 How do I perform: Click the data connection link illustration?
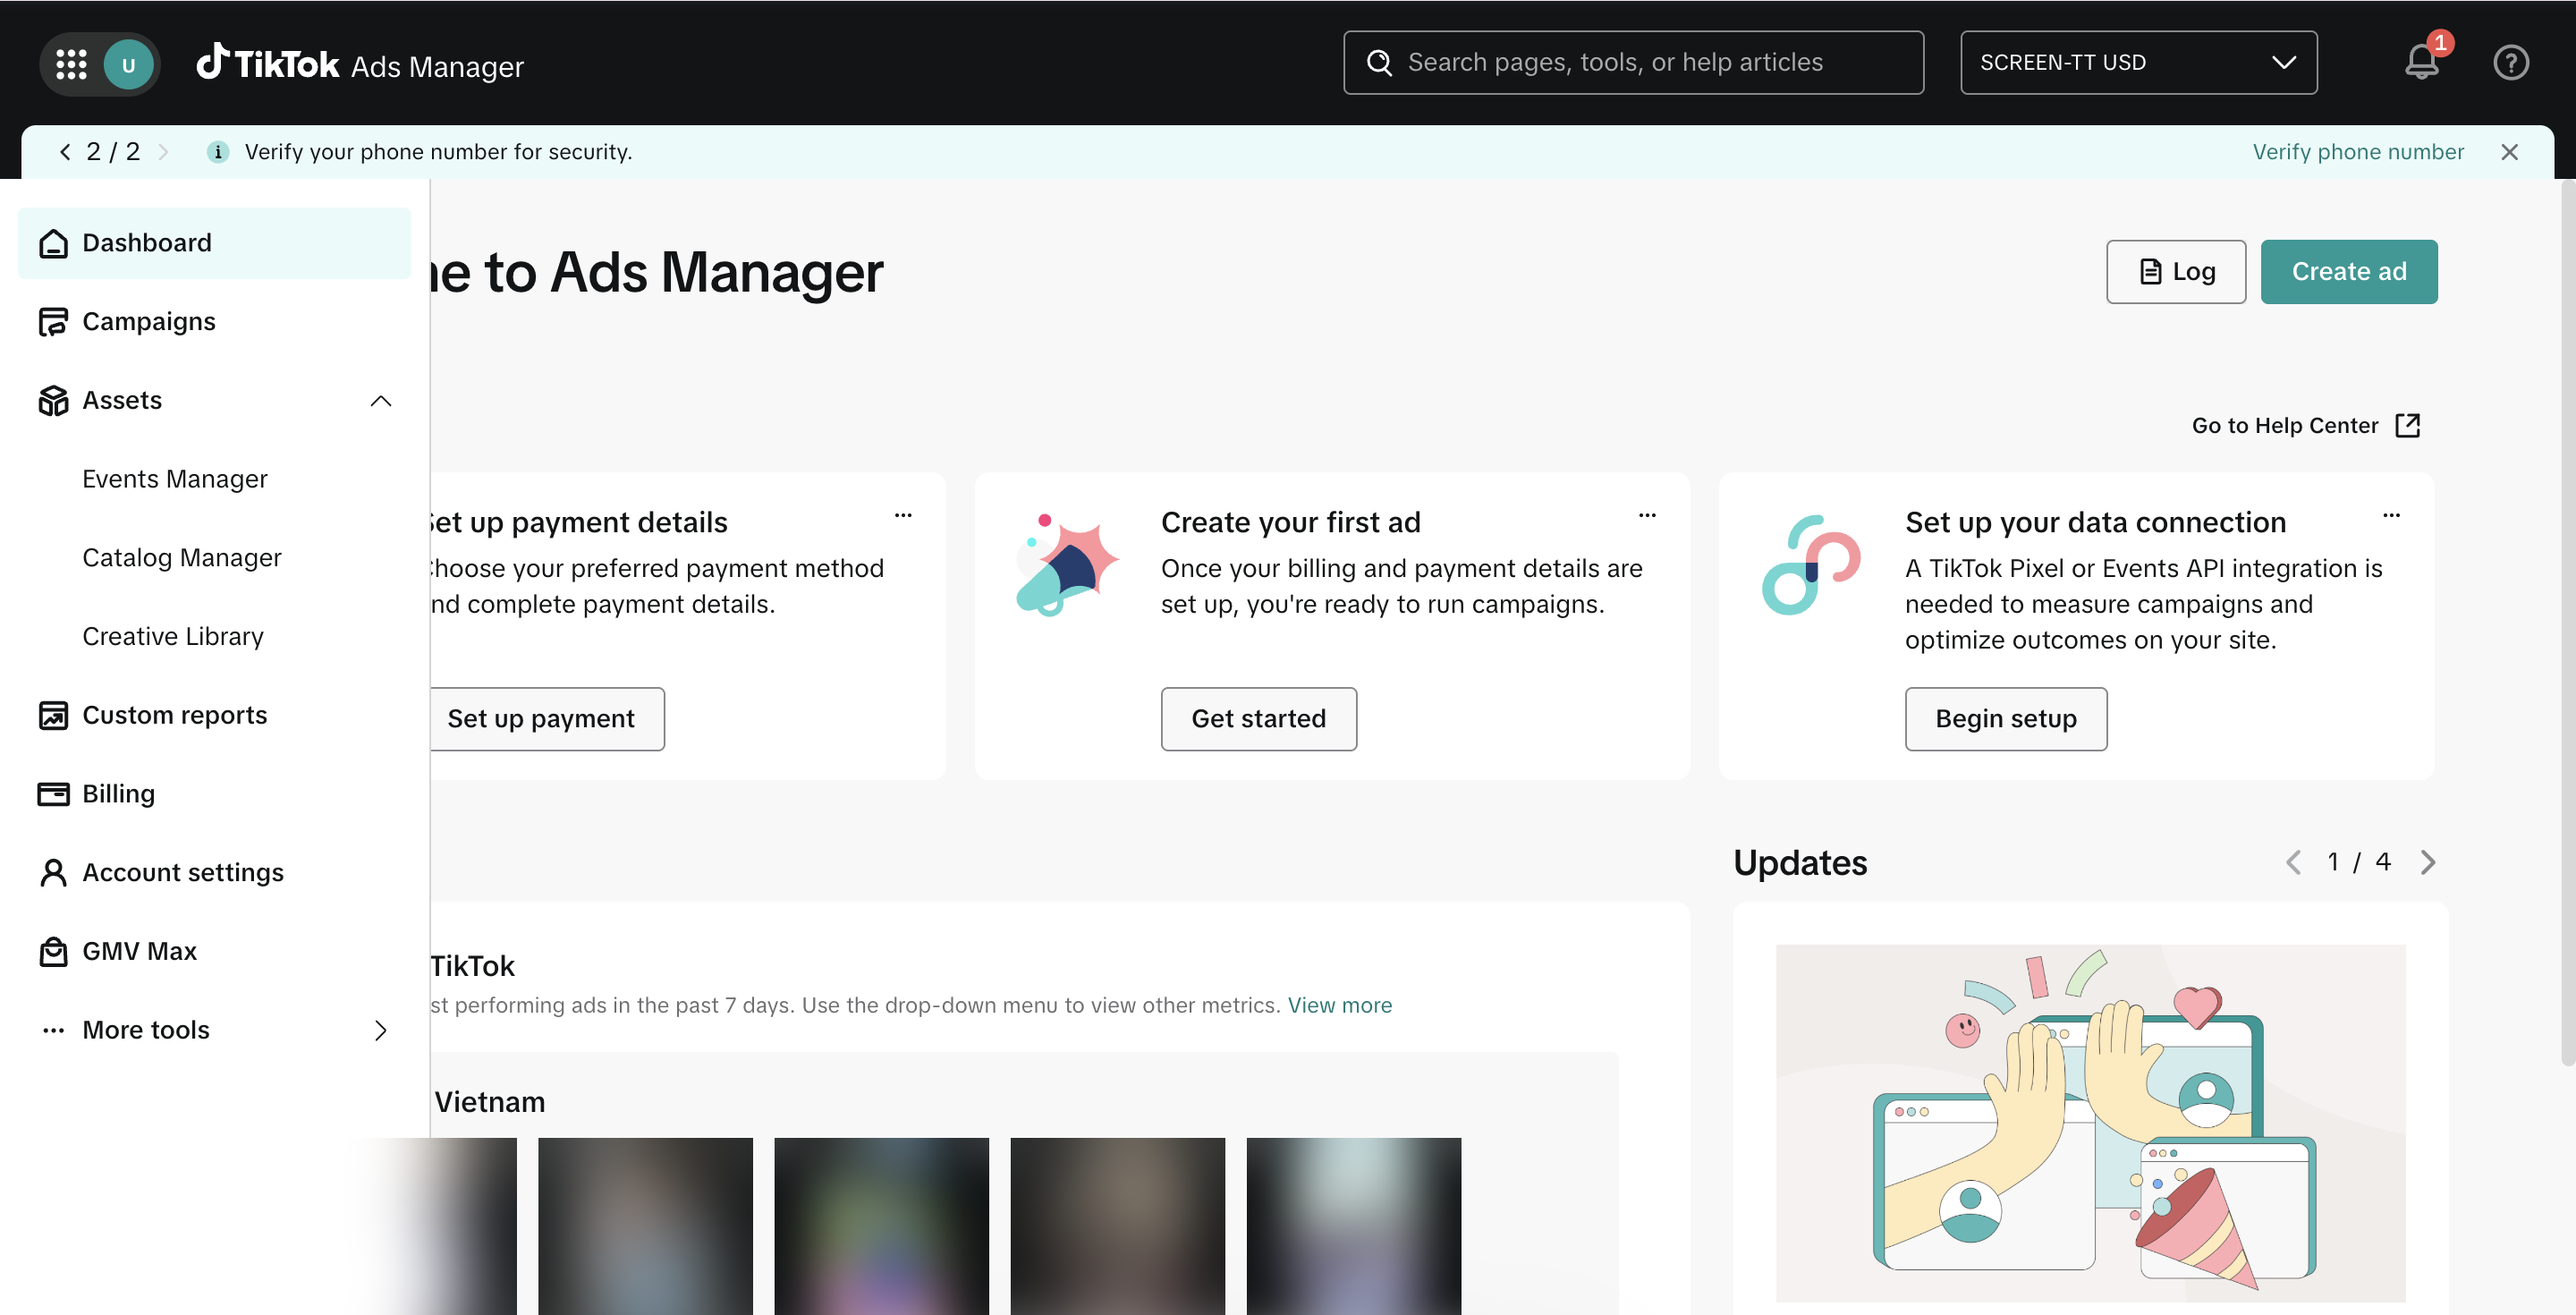click(1810, 565)
